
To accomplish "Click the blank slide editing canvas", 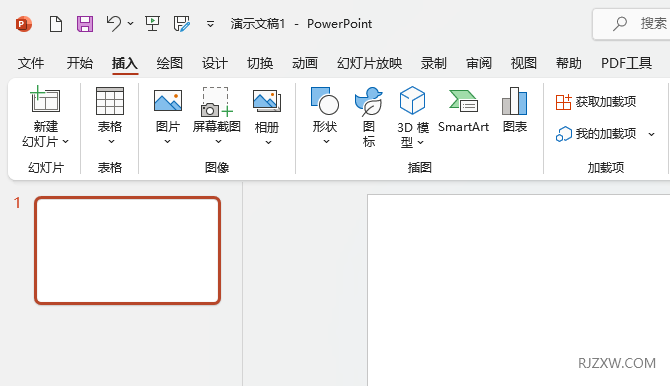I will [519, 290].
